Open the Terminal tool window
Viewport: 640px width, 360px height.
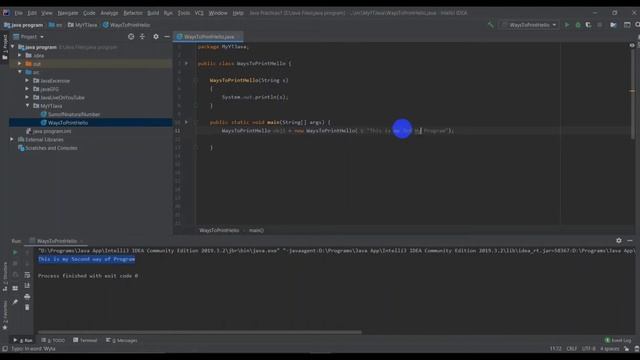coord(85,340)
